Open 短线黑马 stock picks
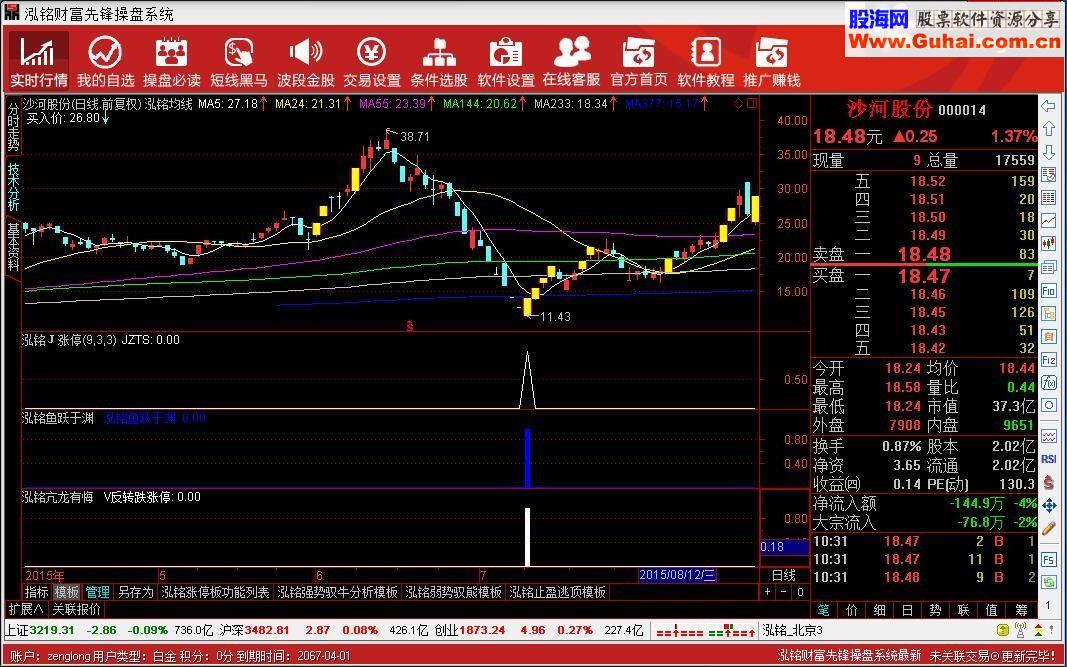The width and height of the screenshot is (1067, 667). pyautogui.click(x=238, y=60)
